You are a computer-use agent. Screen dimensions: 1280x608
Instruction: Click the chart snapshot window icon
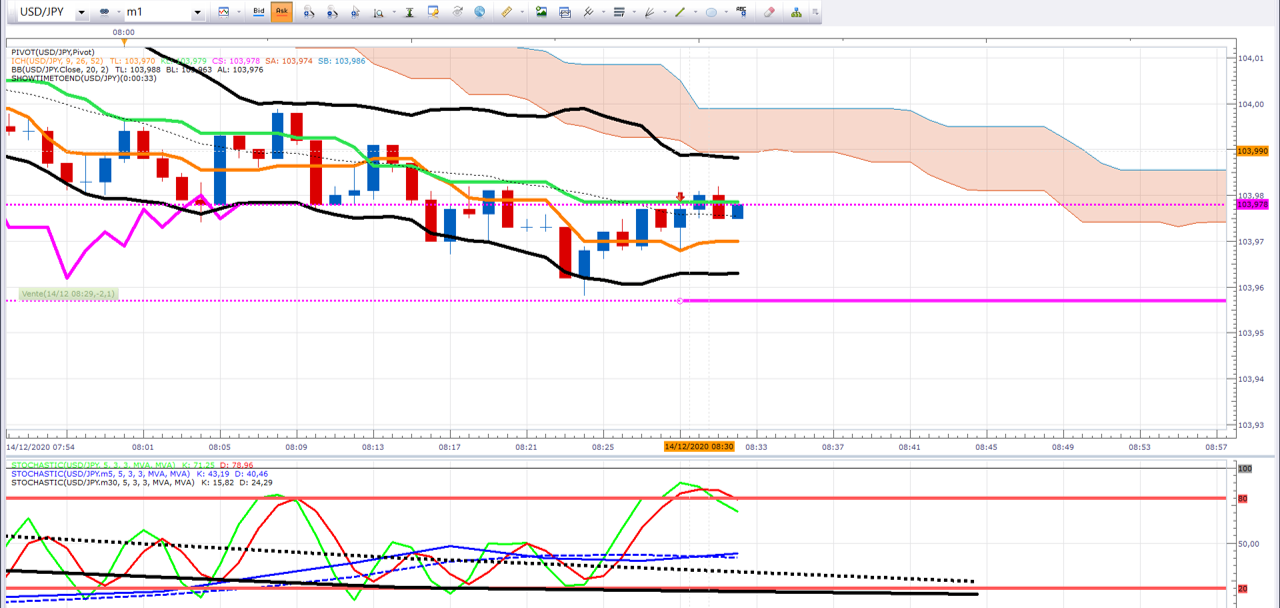(x=565, y=12)
